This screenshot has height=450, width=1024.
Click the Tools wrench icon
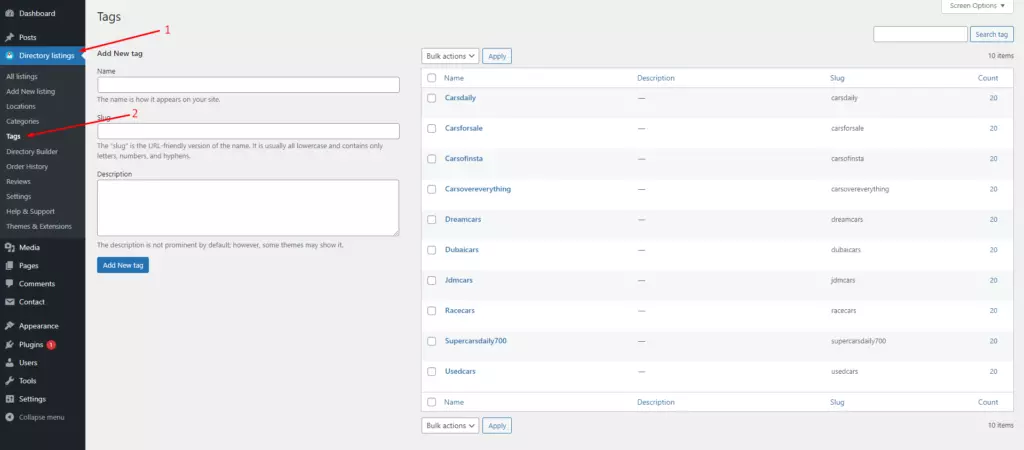[10, 381]
